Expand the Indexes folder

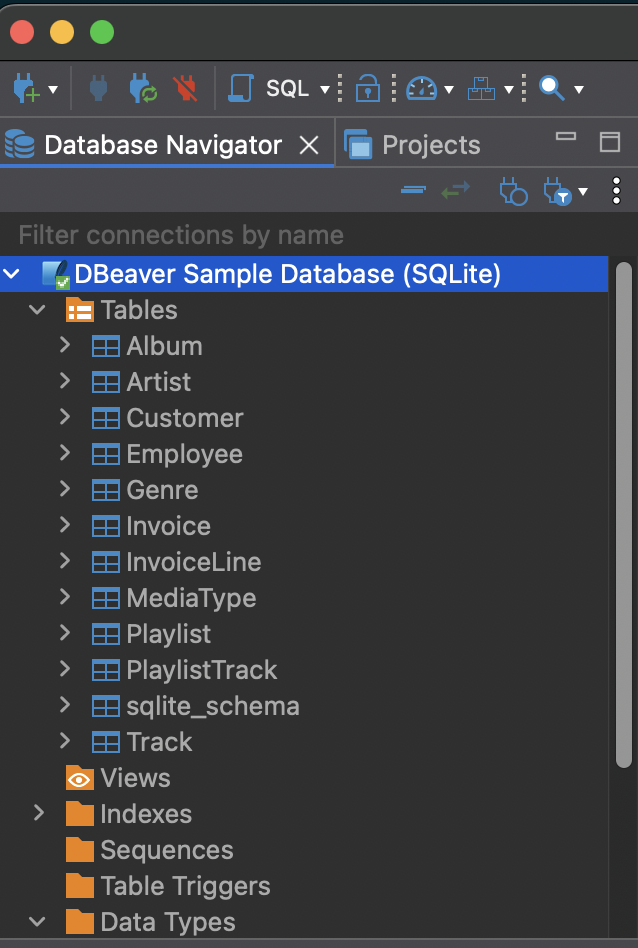39,814
